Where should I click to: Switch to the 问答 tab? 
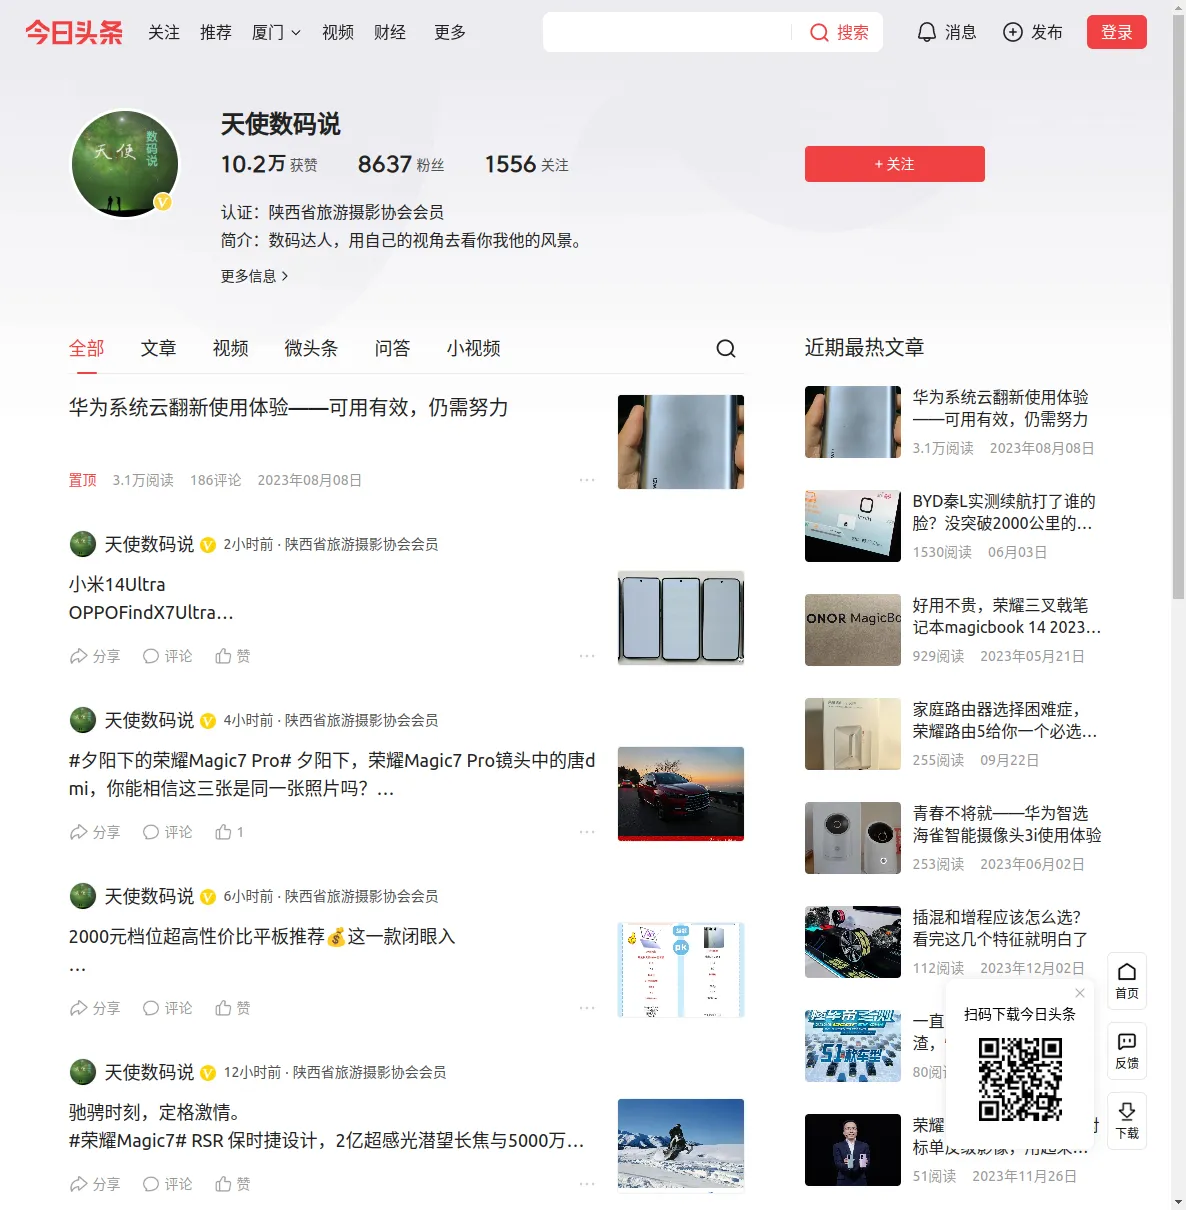[x=393, y=348]
